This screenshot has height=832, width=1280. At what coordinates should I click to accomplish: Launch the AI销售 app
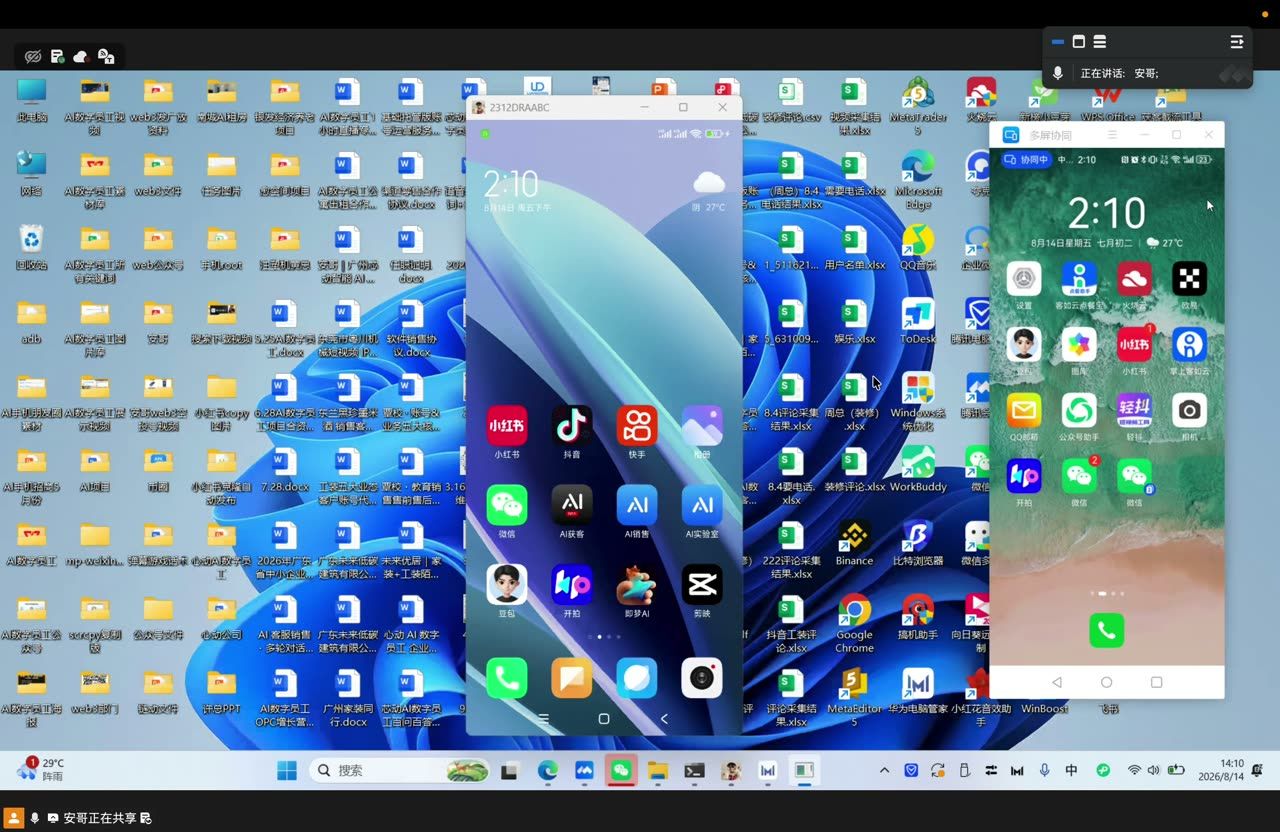click(637, 505)
